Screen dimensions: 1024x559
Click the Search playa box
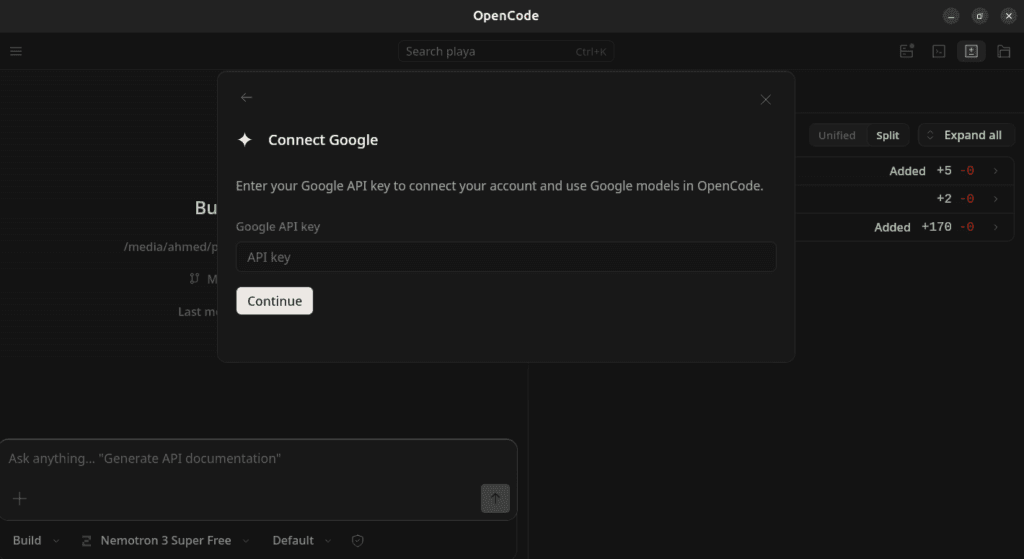[506, 51]
